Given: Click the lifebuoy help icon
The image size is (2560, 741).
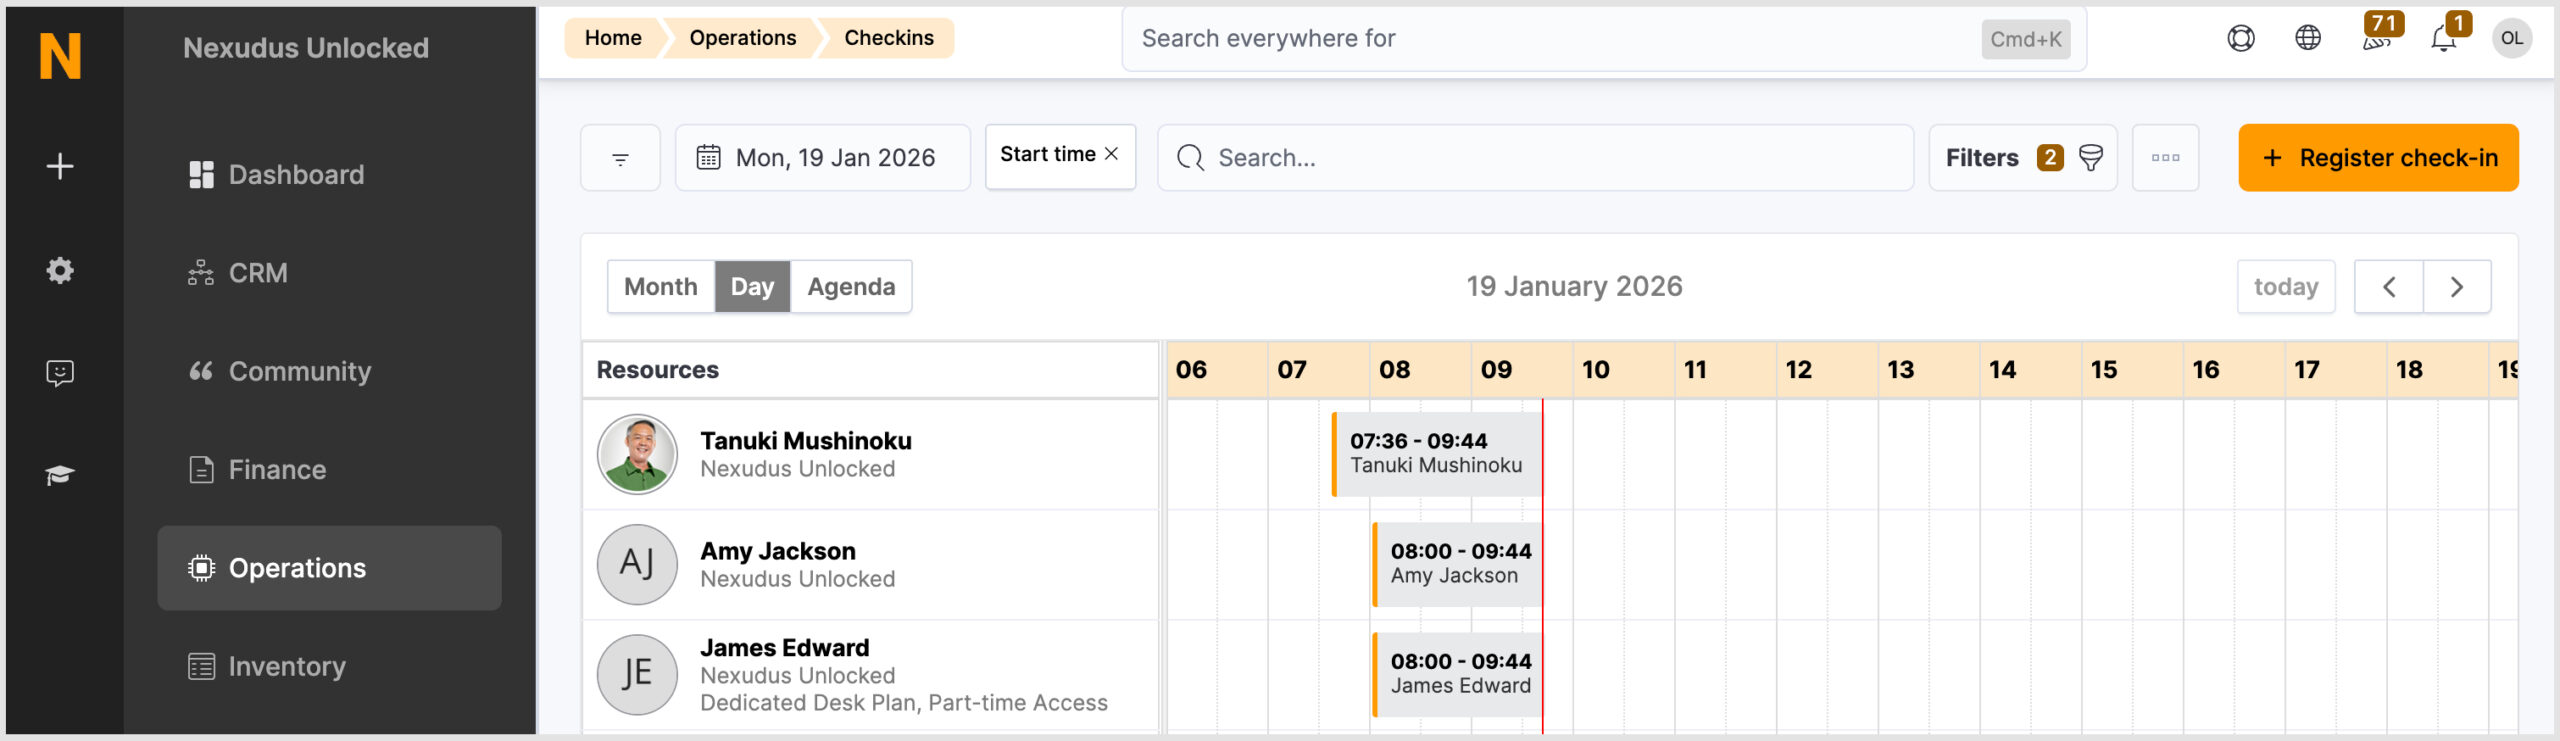Looking at the screenshot, I should click(2241, 38).
